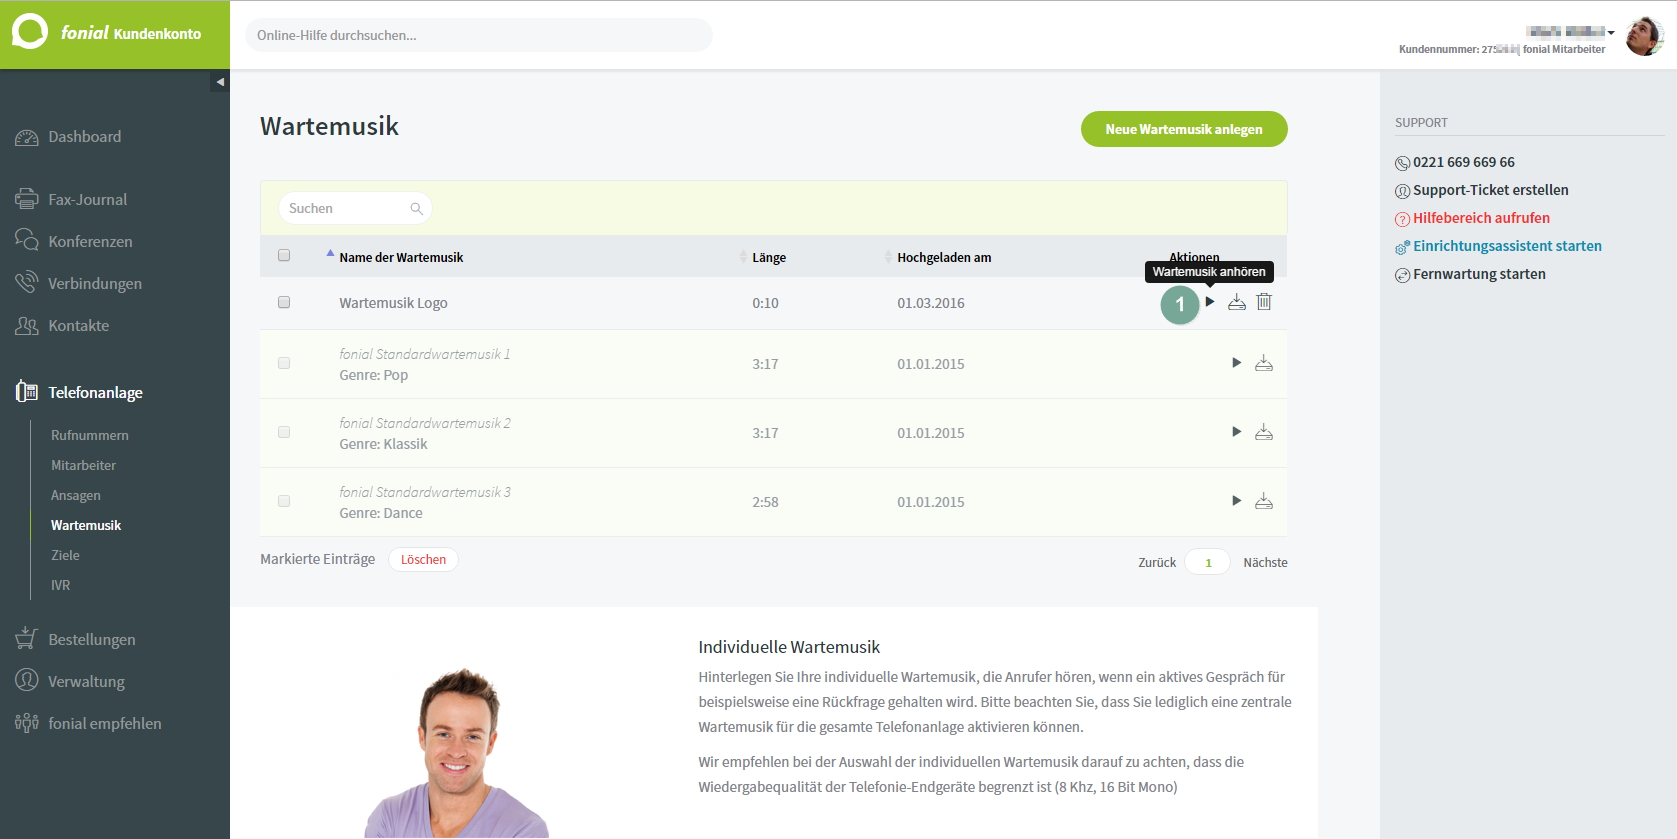Open Ansagen in Telefonanlage submenu
This screenshot has width=1677, height=839.
click(x=76, y=495)
